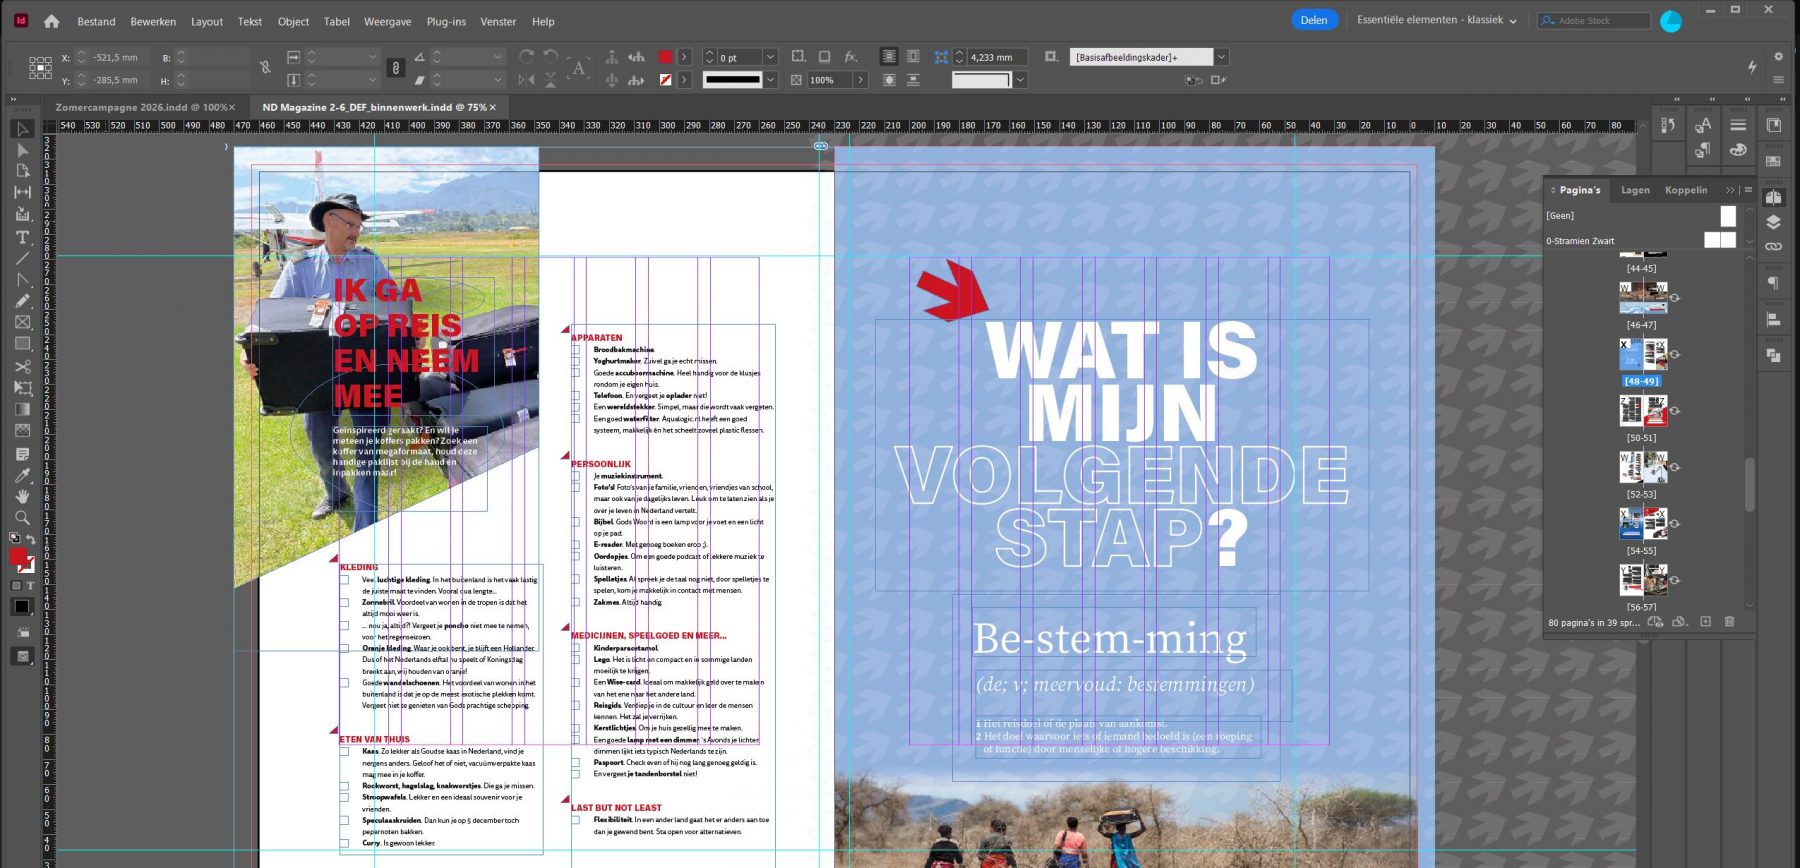Image resolution: width=1800 pixels, height=868 pixels.
Task: Select the Direct Selection tool
Action: [x=22, y=150]
